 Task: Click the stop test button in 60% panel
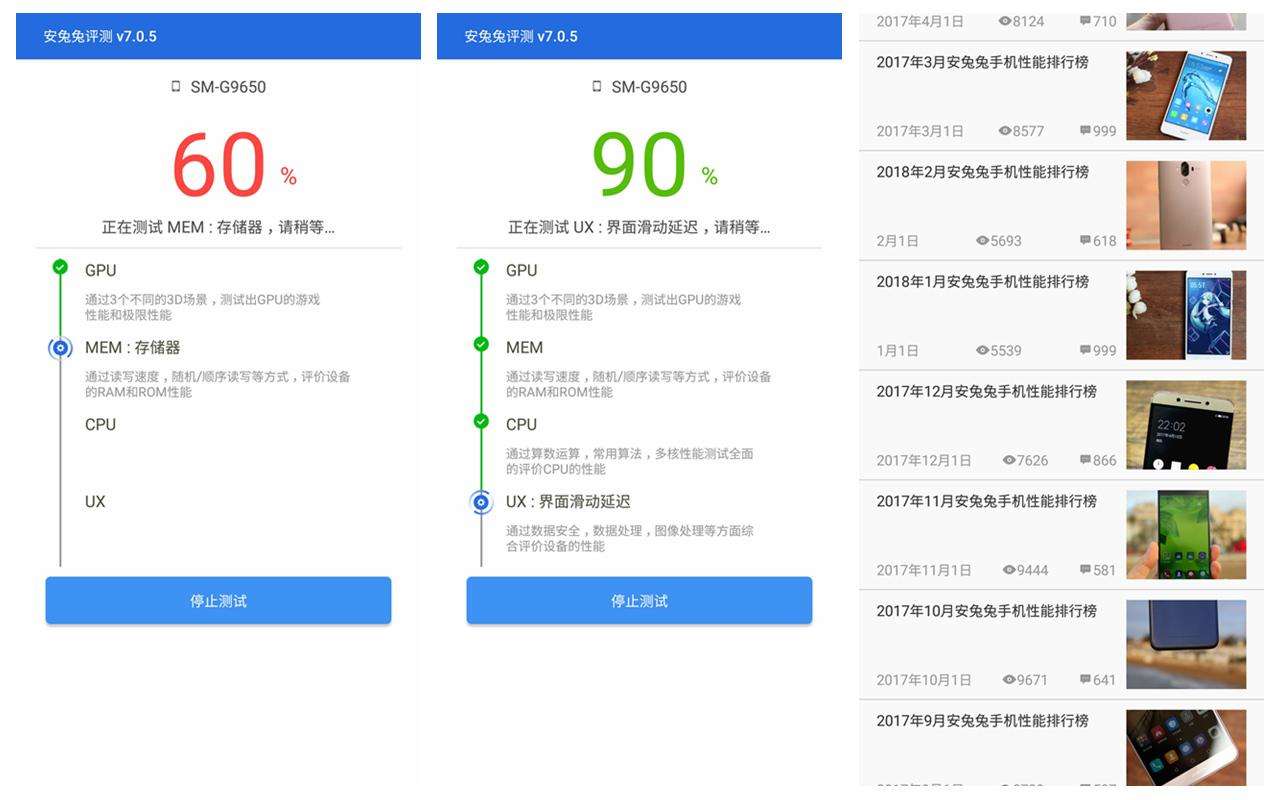tap(218, 601)
